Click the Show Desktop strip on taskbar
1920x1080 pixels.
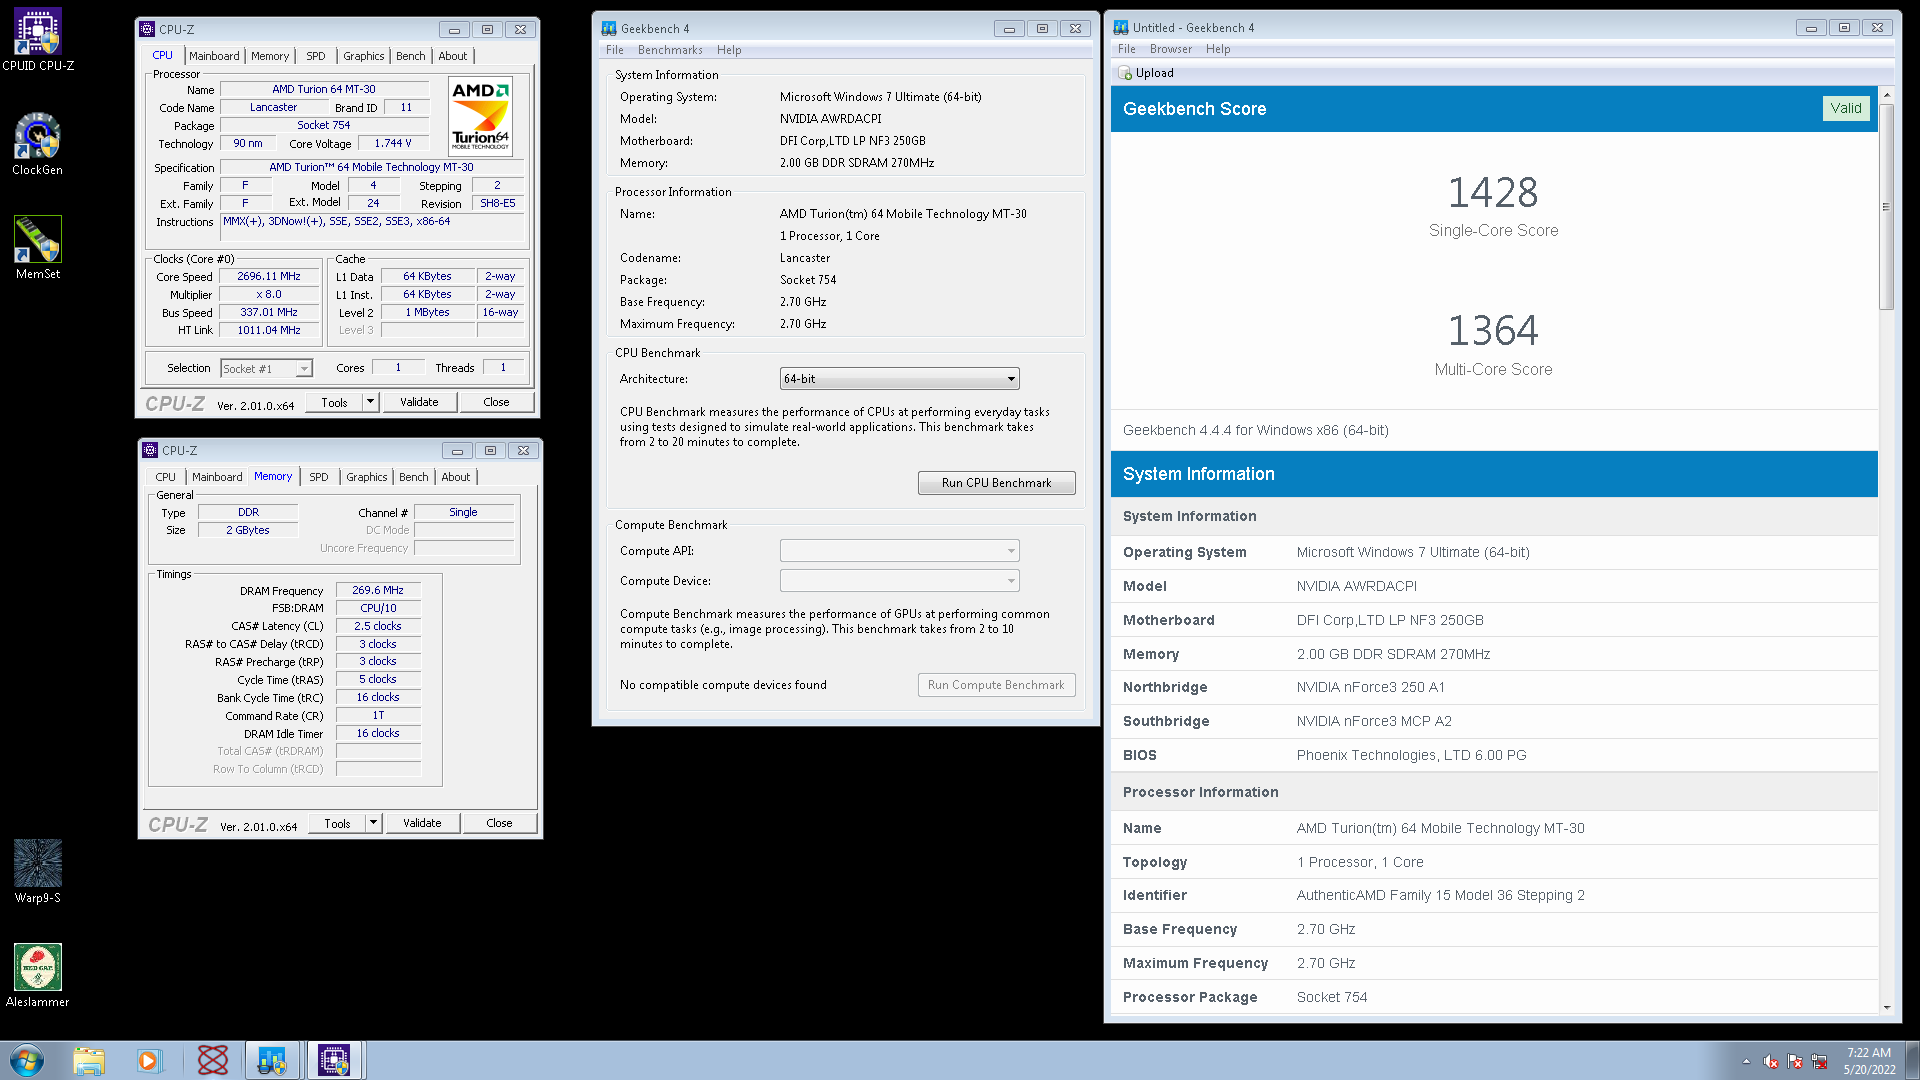pos(1912,1060)
